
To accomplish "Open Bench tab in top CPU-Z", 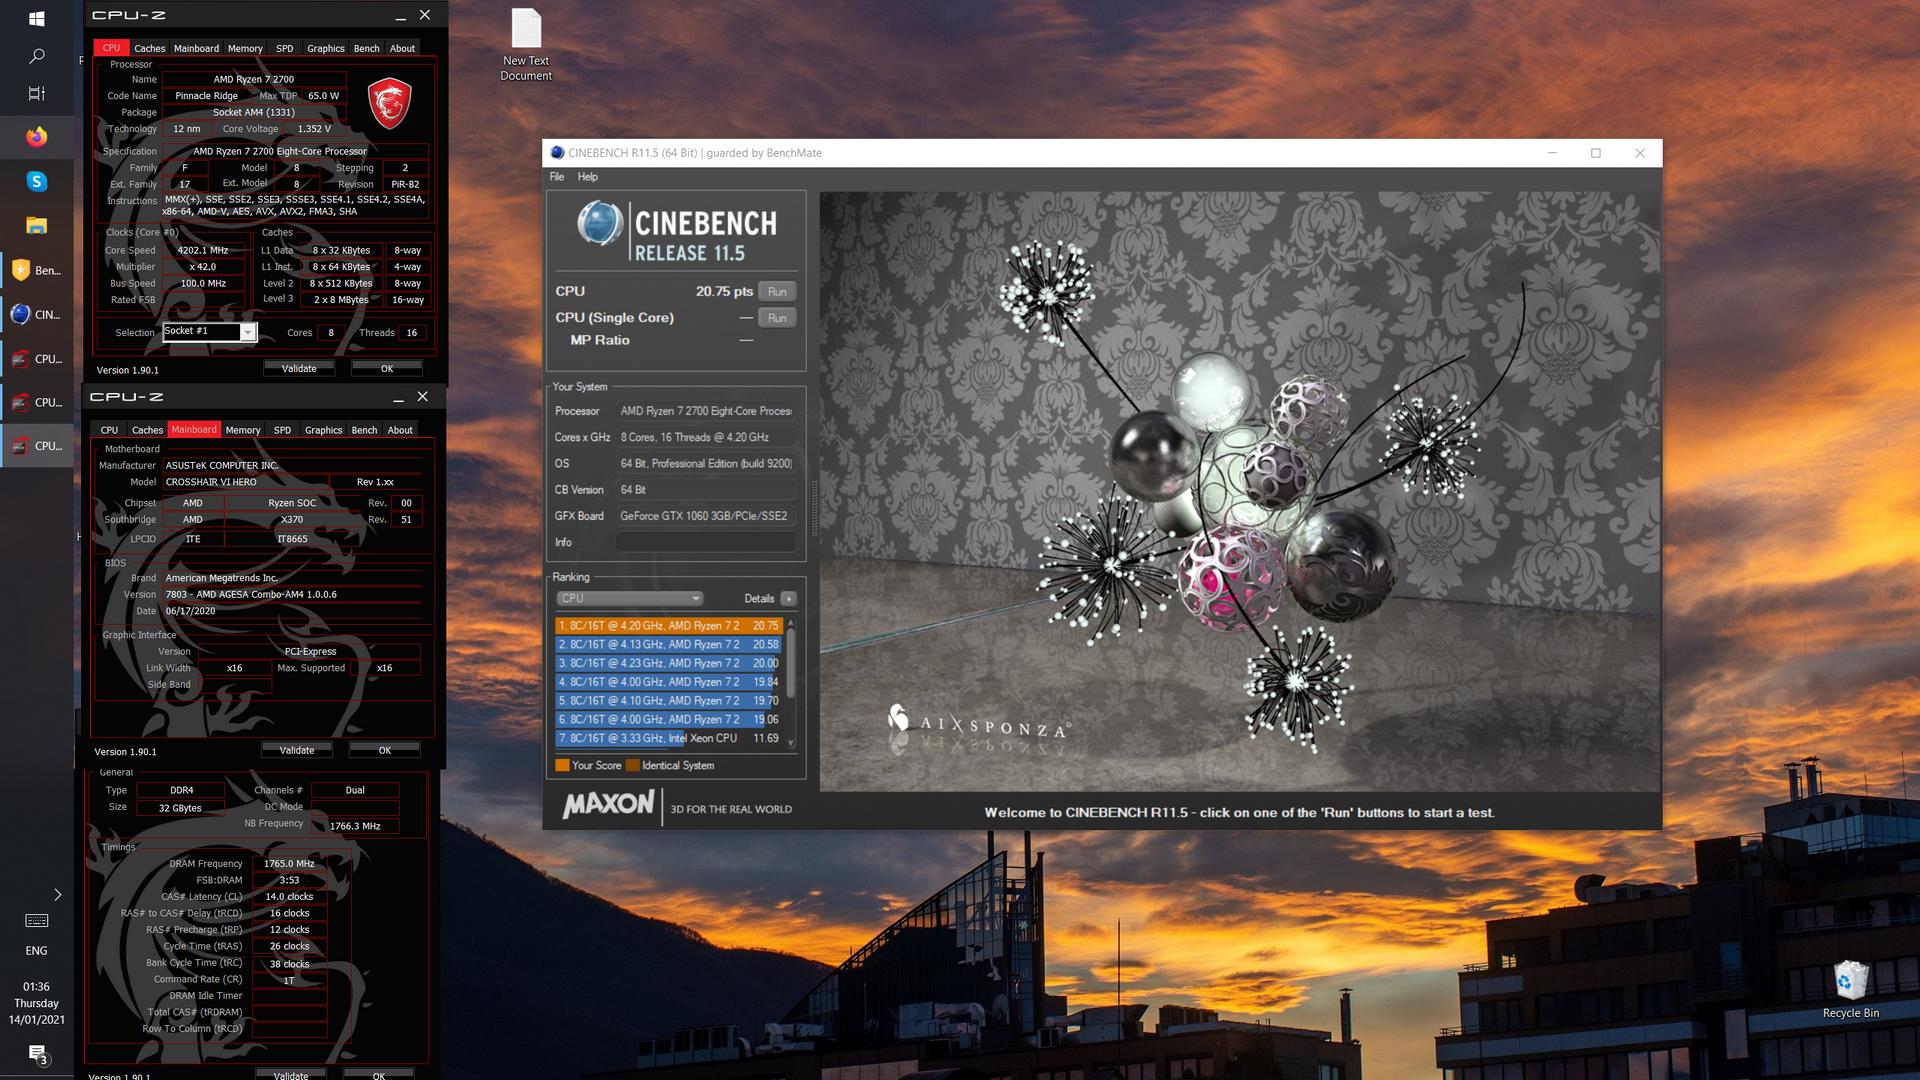I will coord(367,48).
